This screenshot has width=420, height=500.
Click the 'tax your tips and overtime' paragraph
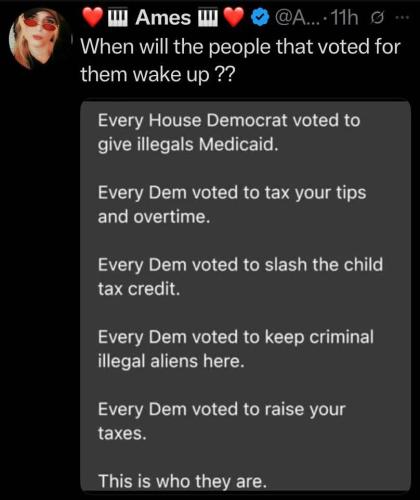(232, 205)
